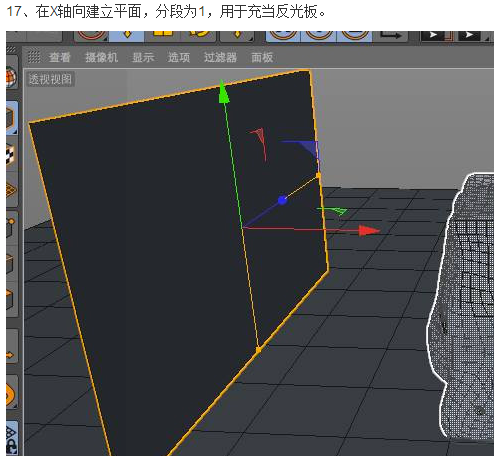Open the 摄像机 menu
Viewport: 494px width, 456px height.
[x=101, y=57]
